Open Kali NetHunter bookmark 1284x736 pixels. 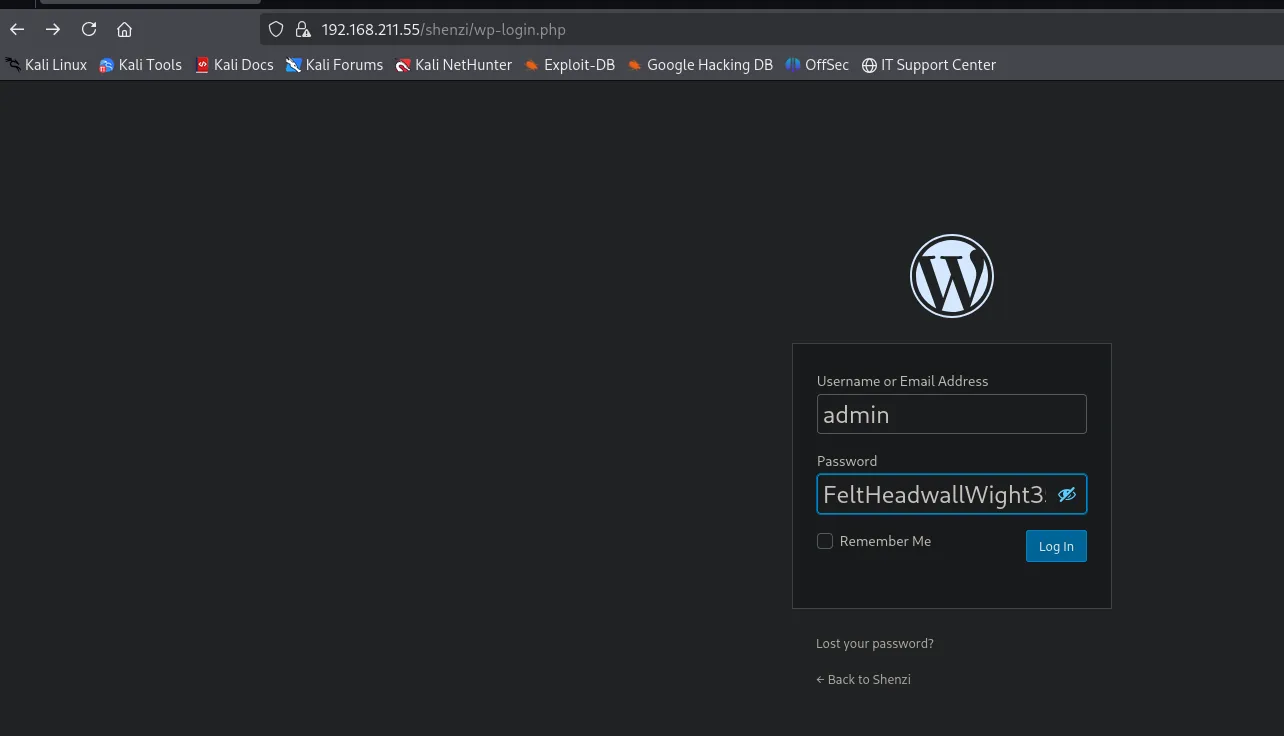tap(454, 65)
